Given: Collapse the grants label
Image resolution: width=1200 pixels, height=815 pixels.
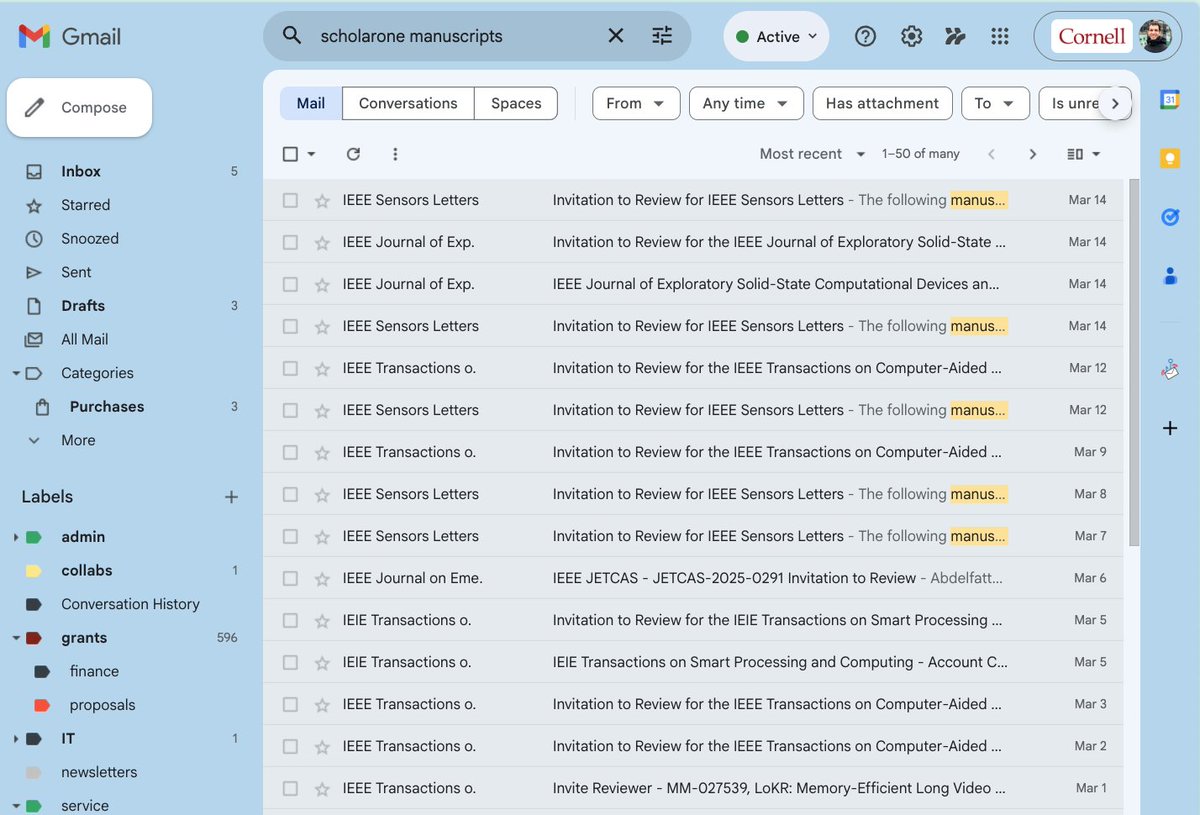Looking at the screenshot, I should (x=16, y=638).
